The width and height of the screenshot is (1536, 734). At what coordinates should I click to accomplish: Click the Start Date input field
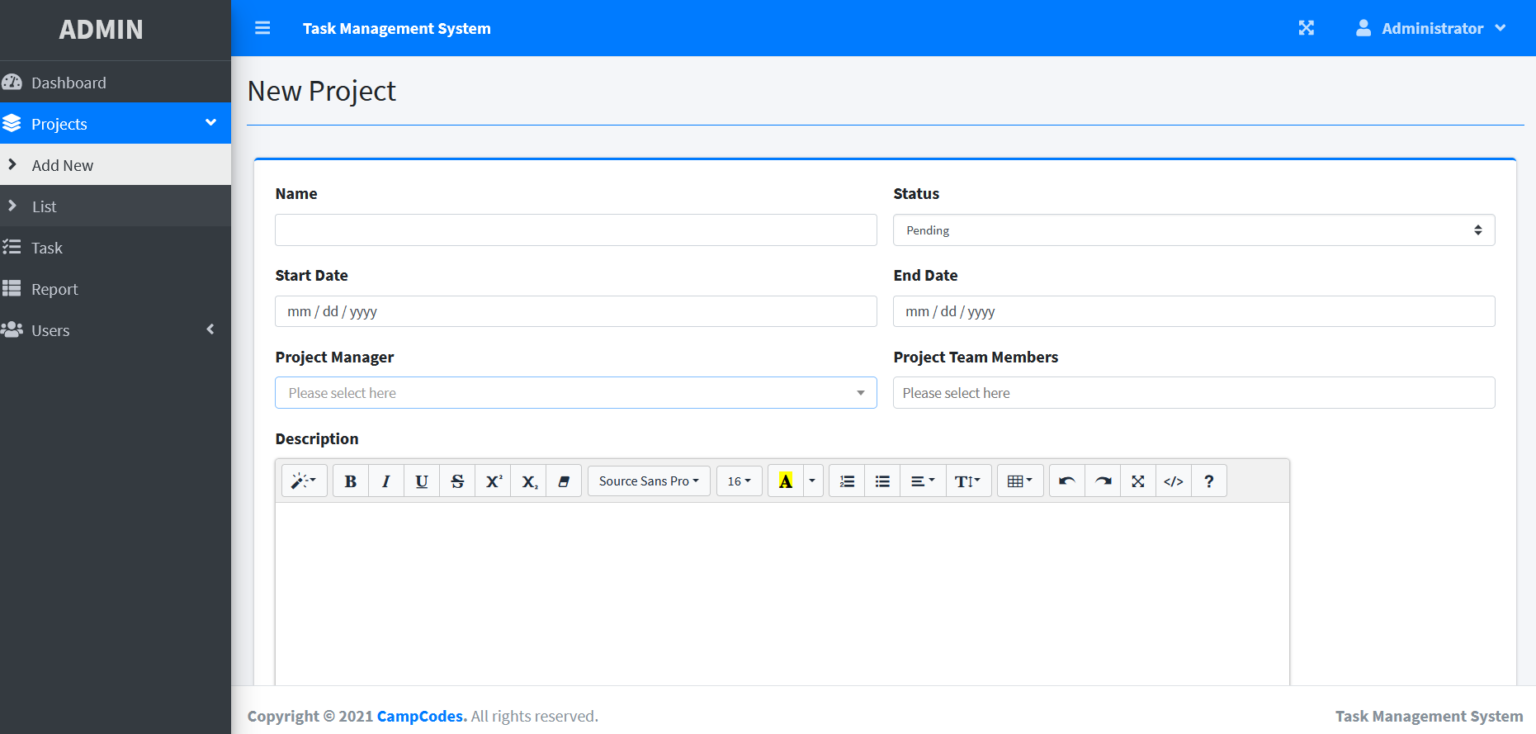(x=576, y=311)
